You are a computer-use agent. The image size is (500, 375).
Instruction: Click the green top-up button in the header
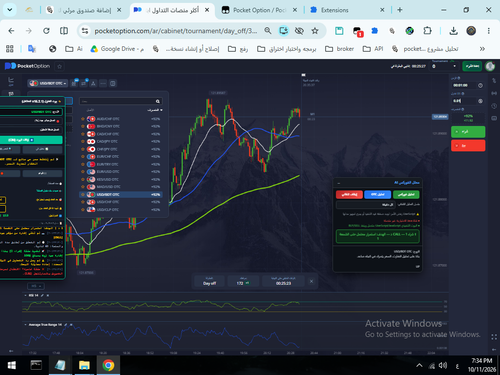point(472,66)
